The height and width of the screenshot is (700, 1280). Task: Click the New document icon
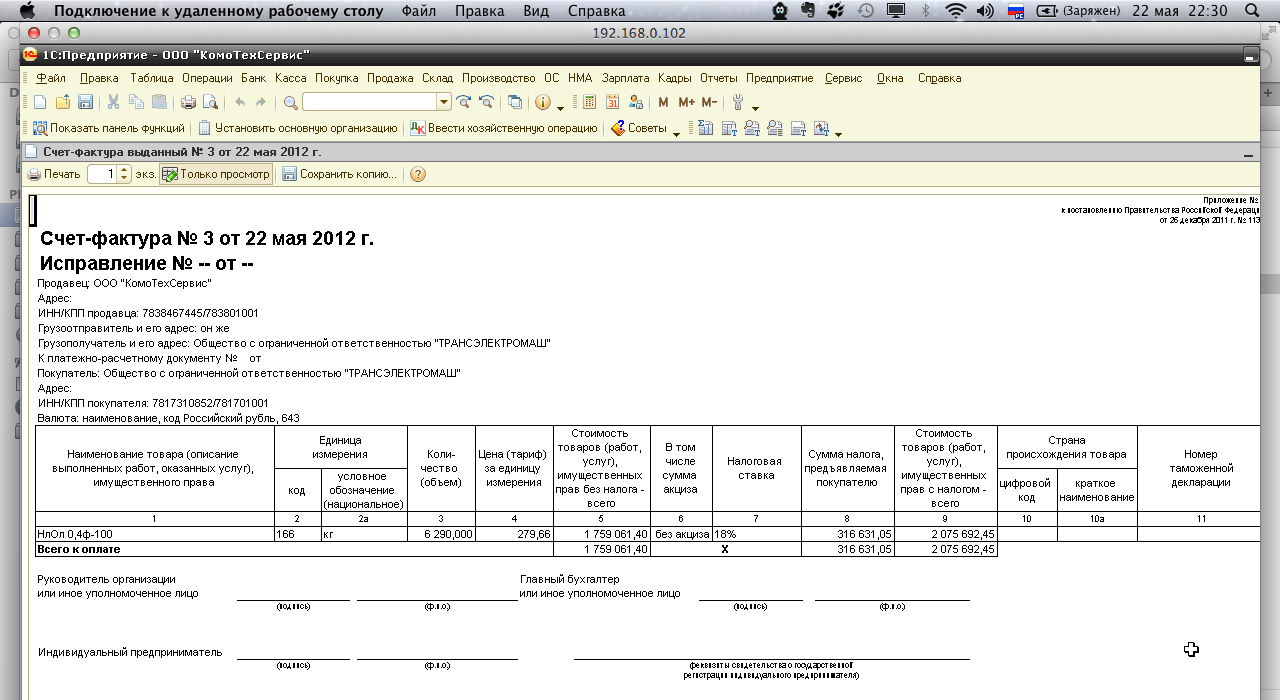40,102
